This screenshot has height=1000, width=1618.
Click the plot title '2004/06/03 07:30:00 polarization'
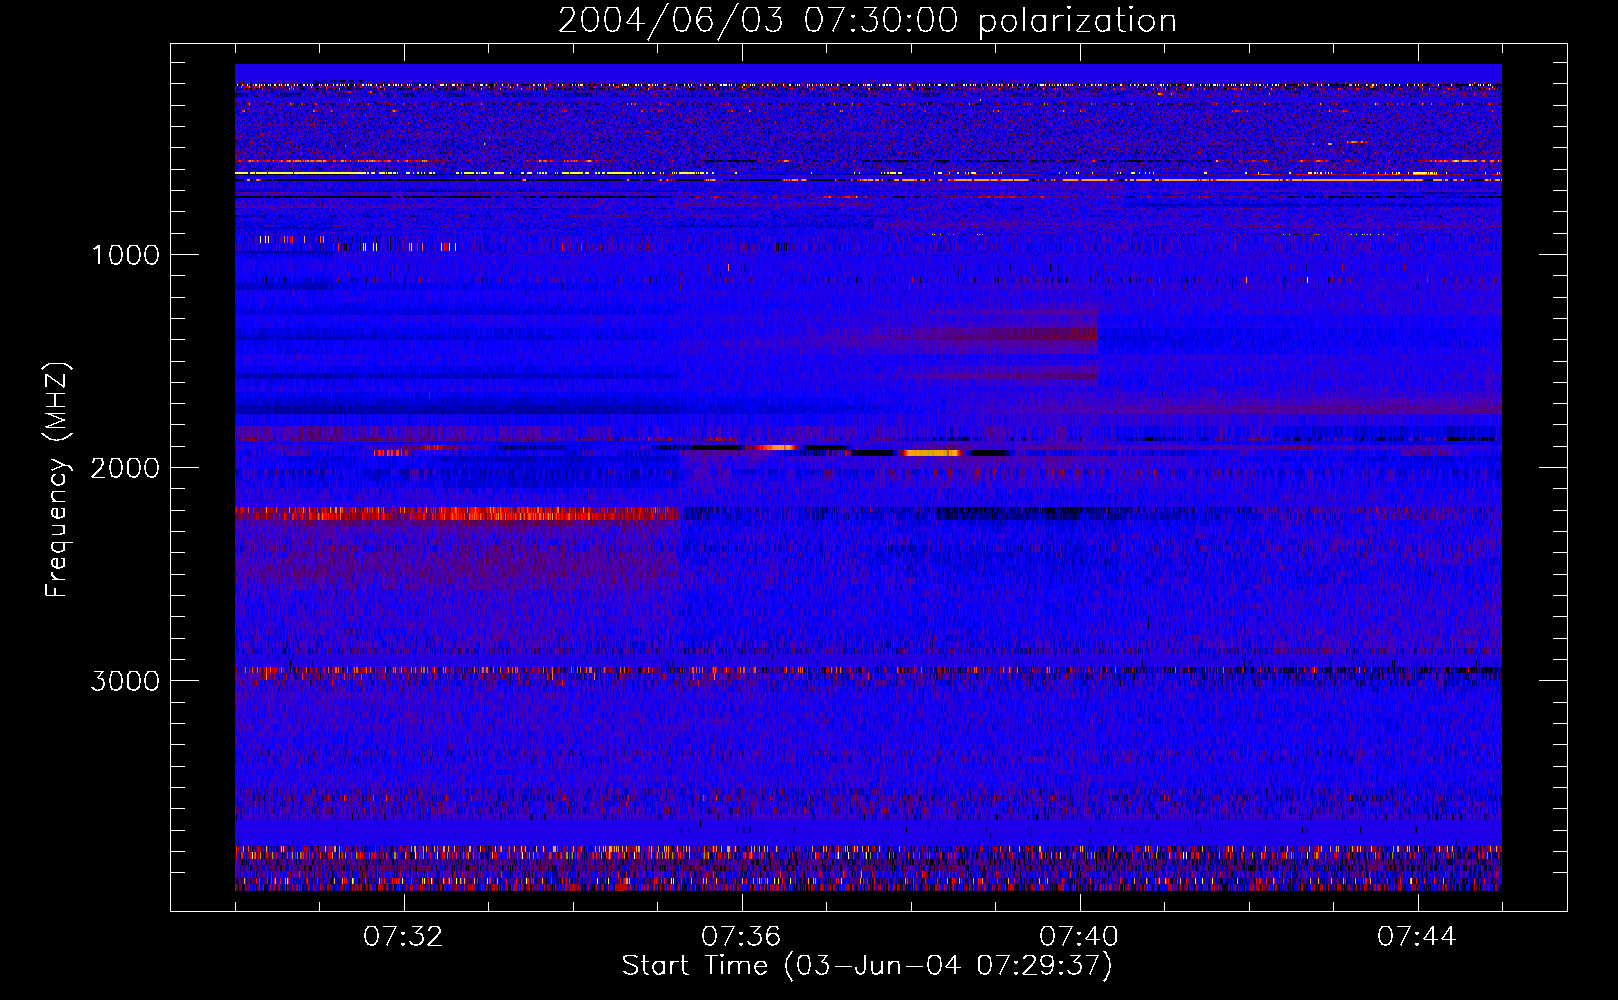click(x=867, y=20)
